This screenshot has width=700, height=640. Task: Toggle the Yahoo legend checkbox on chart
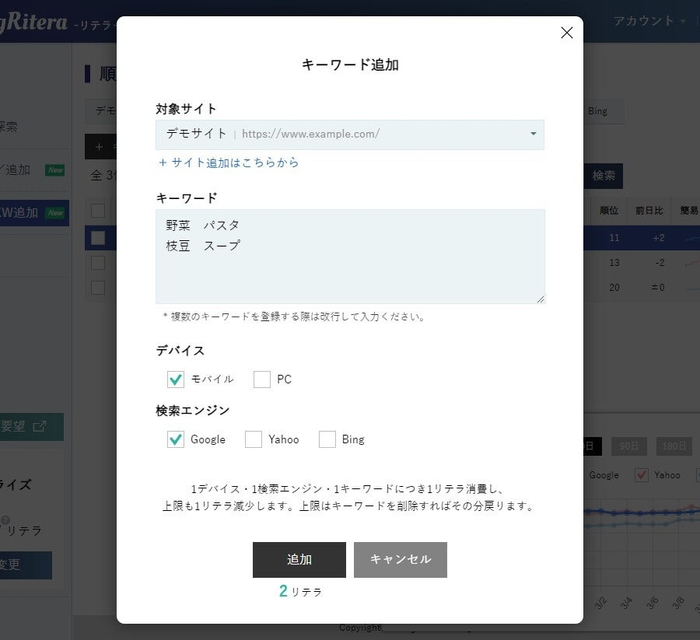tap(642, 475)
